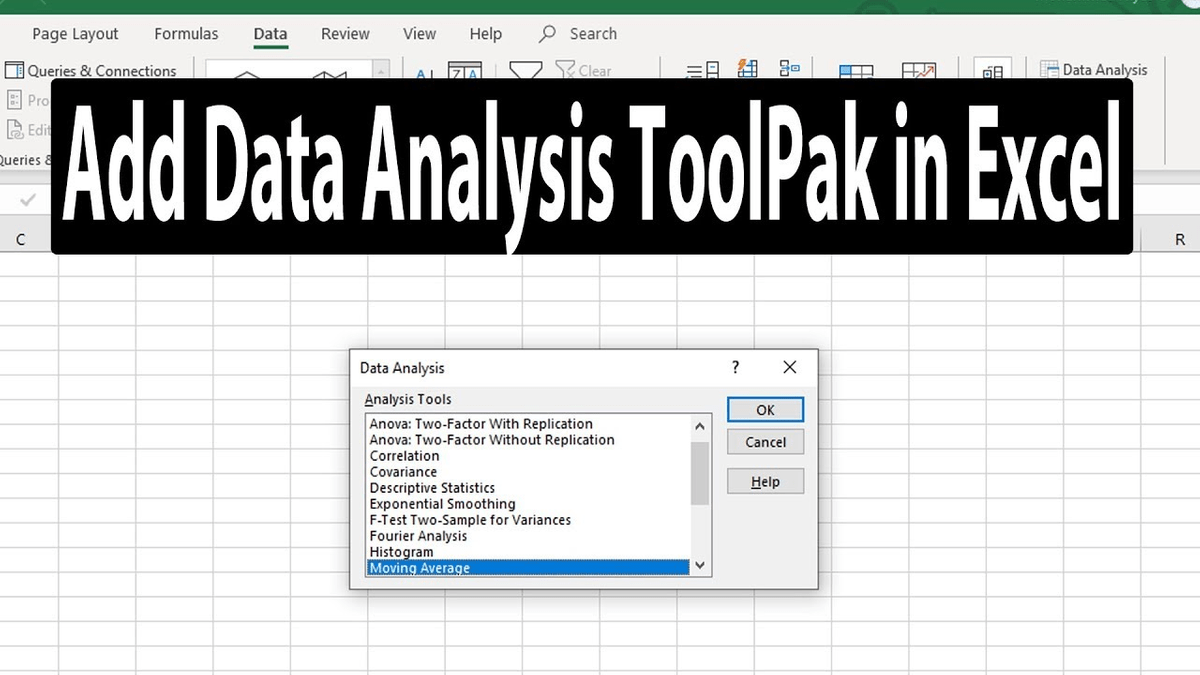Confirm with the OK button
The height and width of the screenshot is (675, 1200).
[x=764, y=409]
